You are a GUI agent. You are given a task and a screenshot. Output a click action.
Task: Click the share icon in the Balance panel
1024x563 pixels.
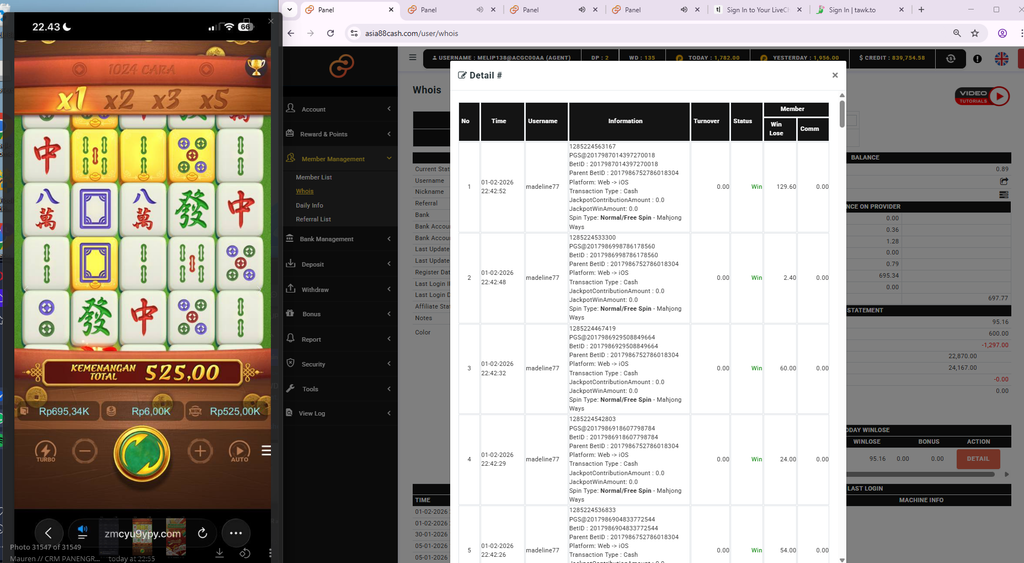(x=1004, y=181)
